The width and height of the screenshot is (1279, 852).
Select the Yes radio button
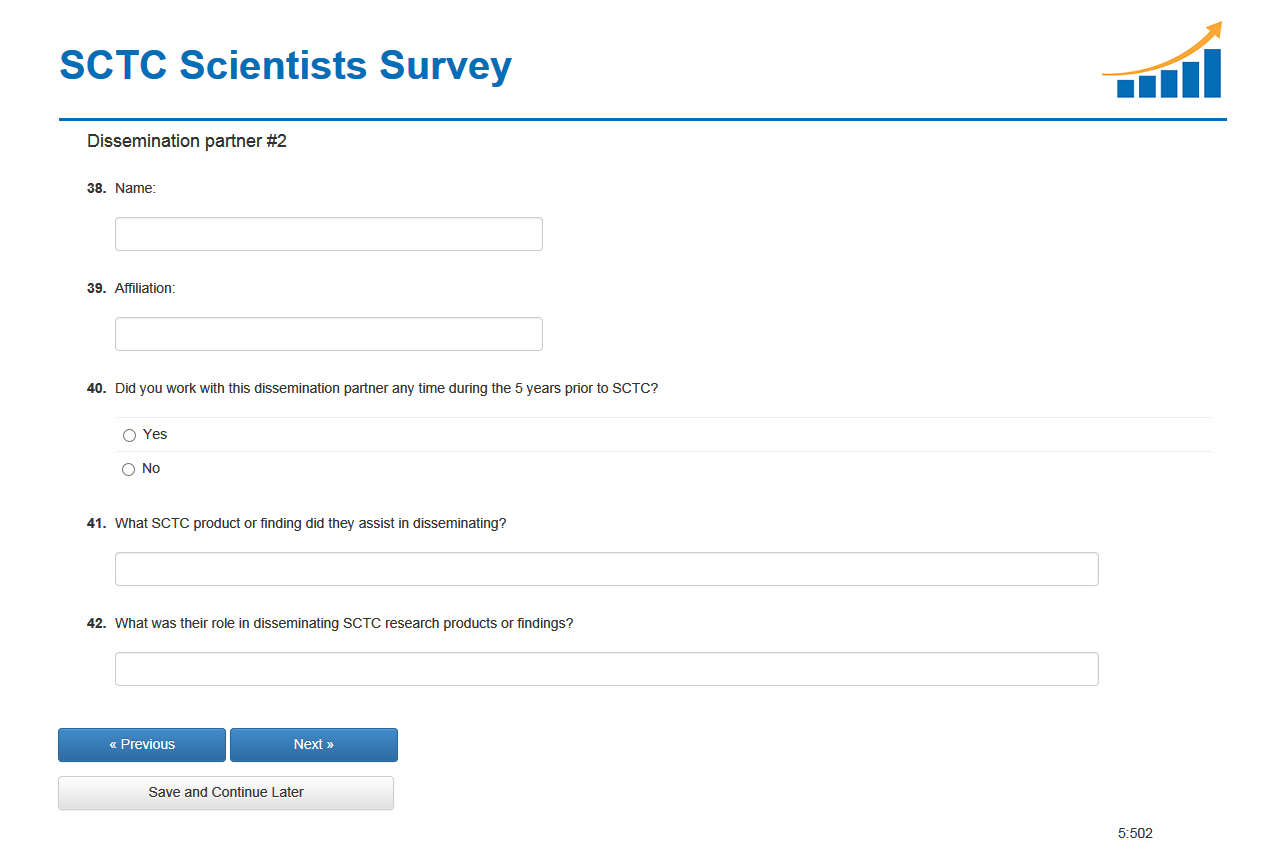pos(129,435)
